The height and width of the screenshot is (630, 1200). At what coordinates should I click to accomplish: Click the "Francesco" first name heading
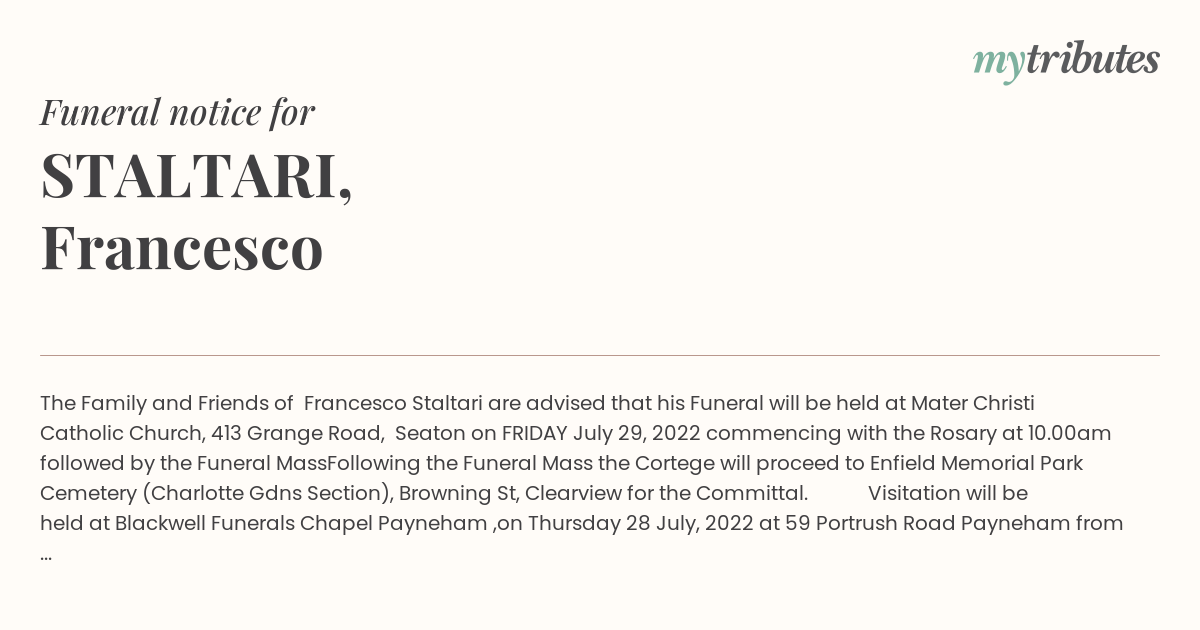(182, 247)
